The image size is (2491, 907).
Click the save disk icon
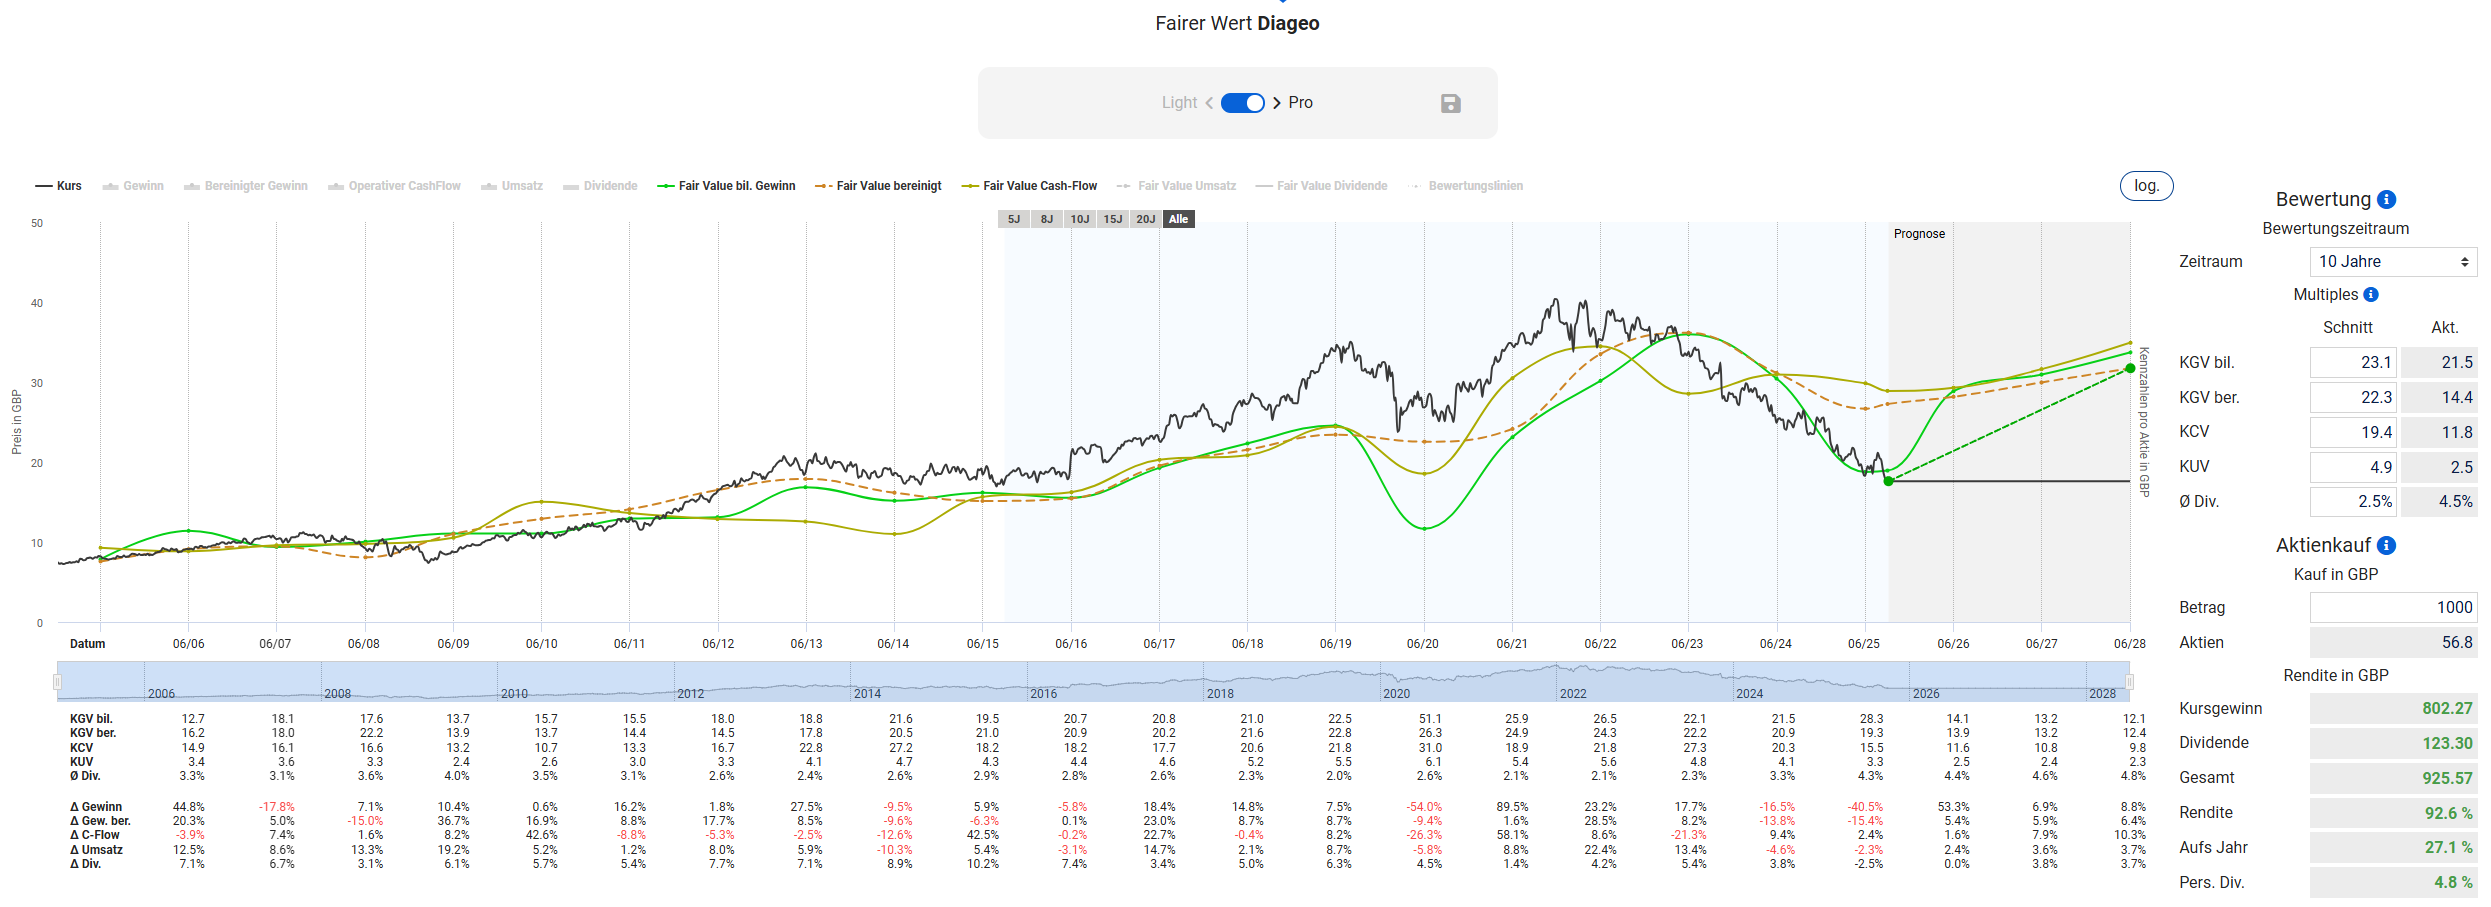pyautogui.click(x=1450, y=103)
